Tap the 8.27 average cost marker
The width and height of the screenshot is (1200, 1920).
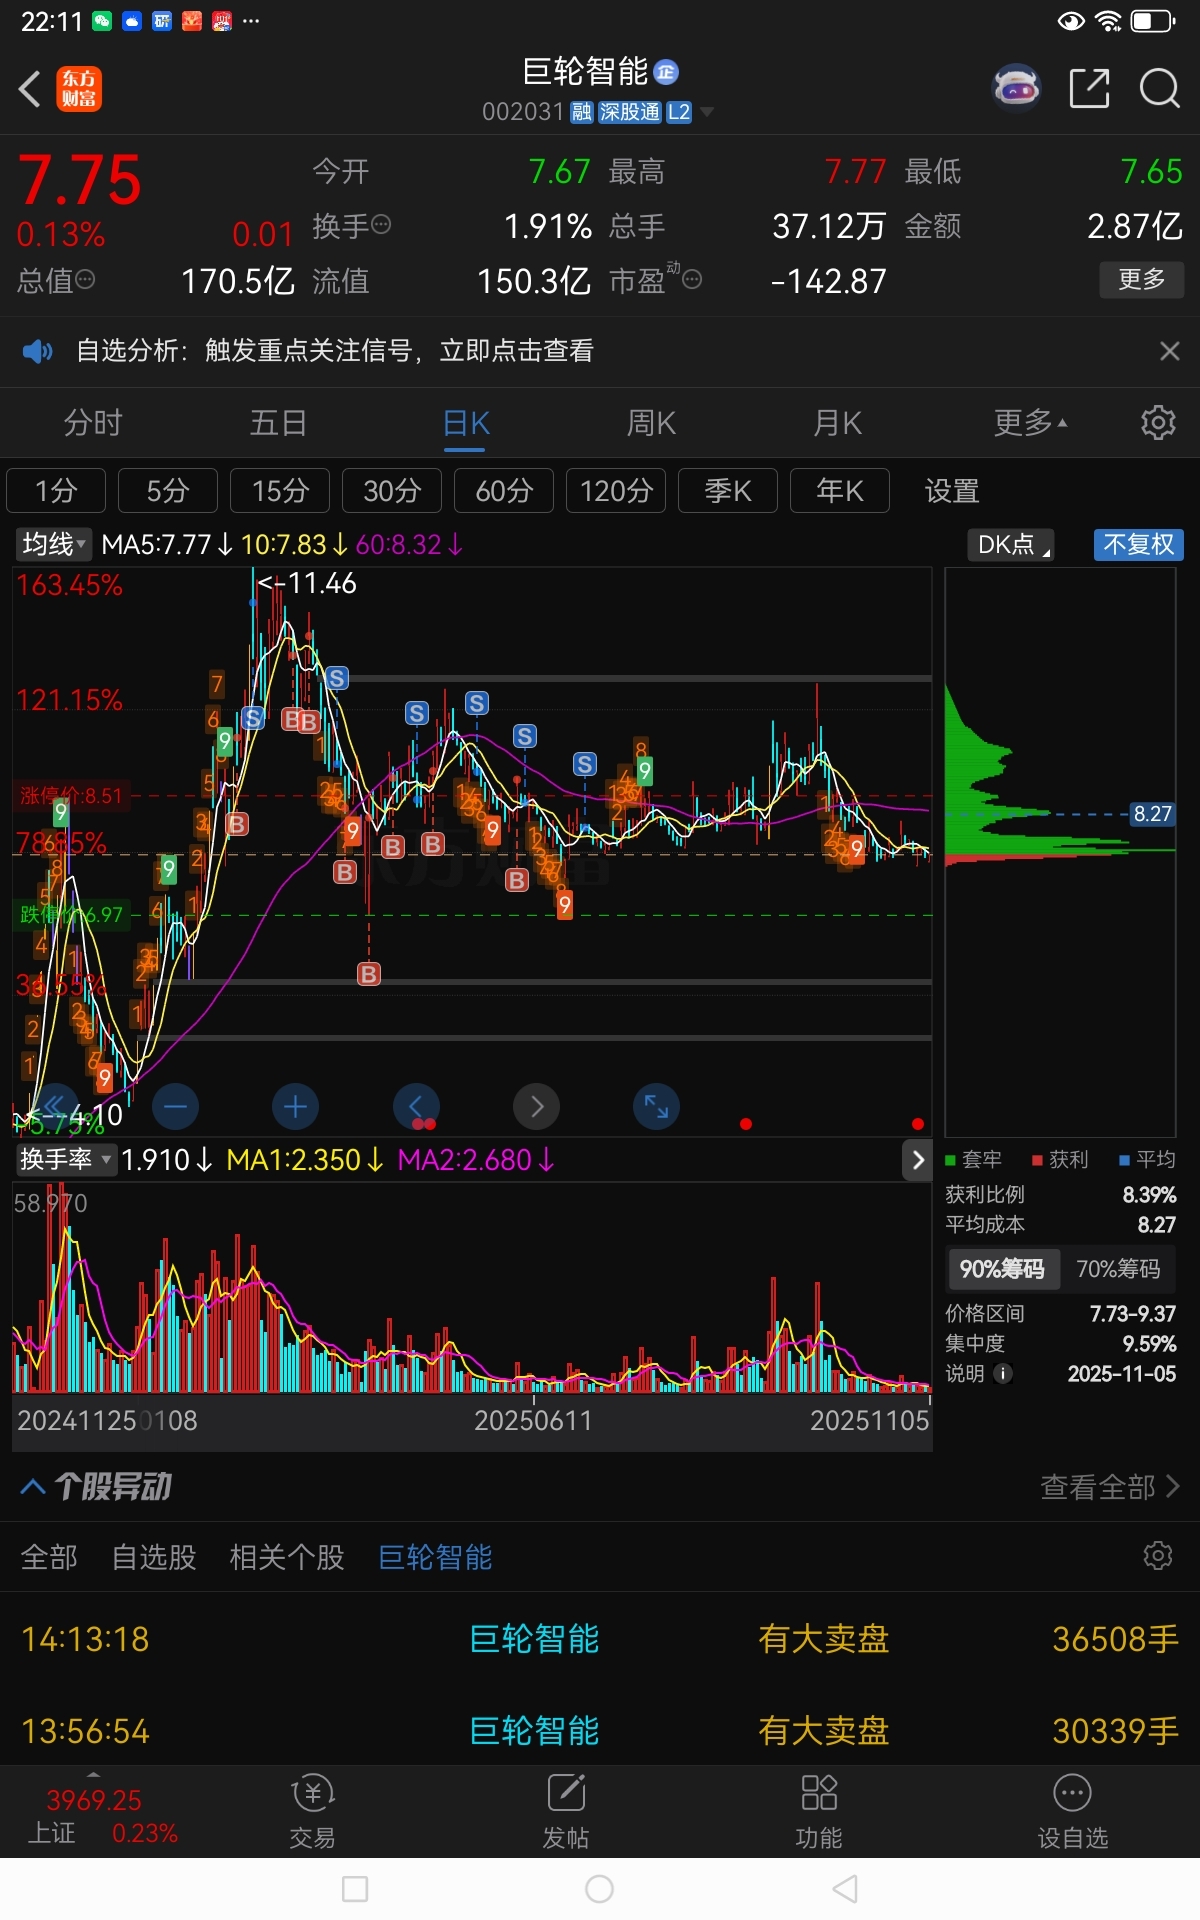pyautogui.click(x=1152, y=813)
